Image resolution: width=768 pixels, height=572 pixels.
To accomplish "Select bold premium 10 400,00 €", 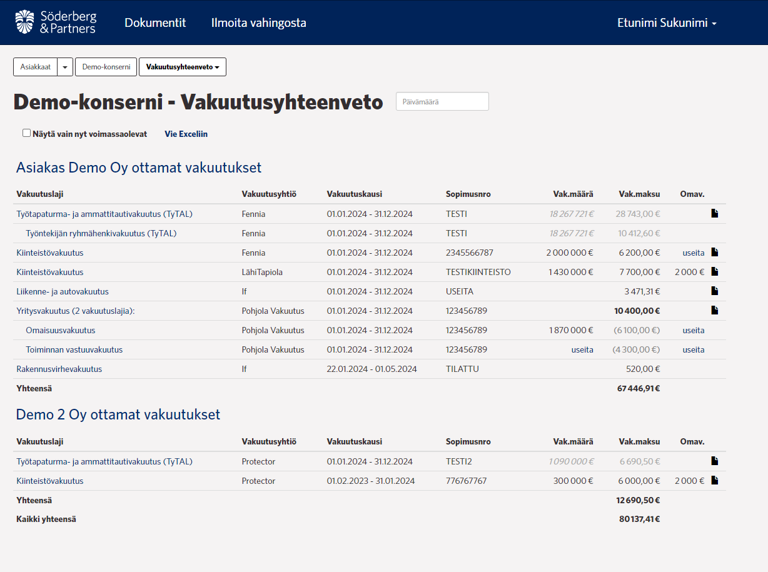I will tap(637, 311).
